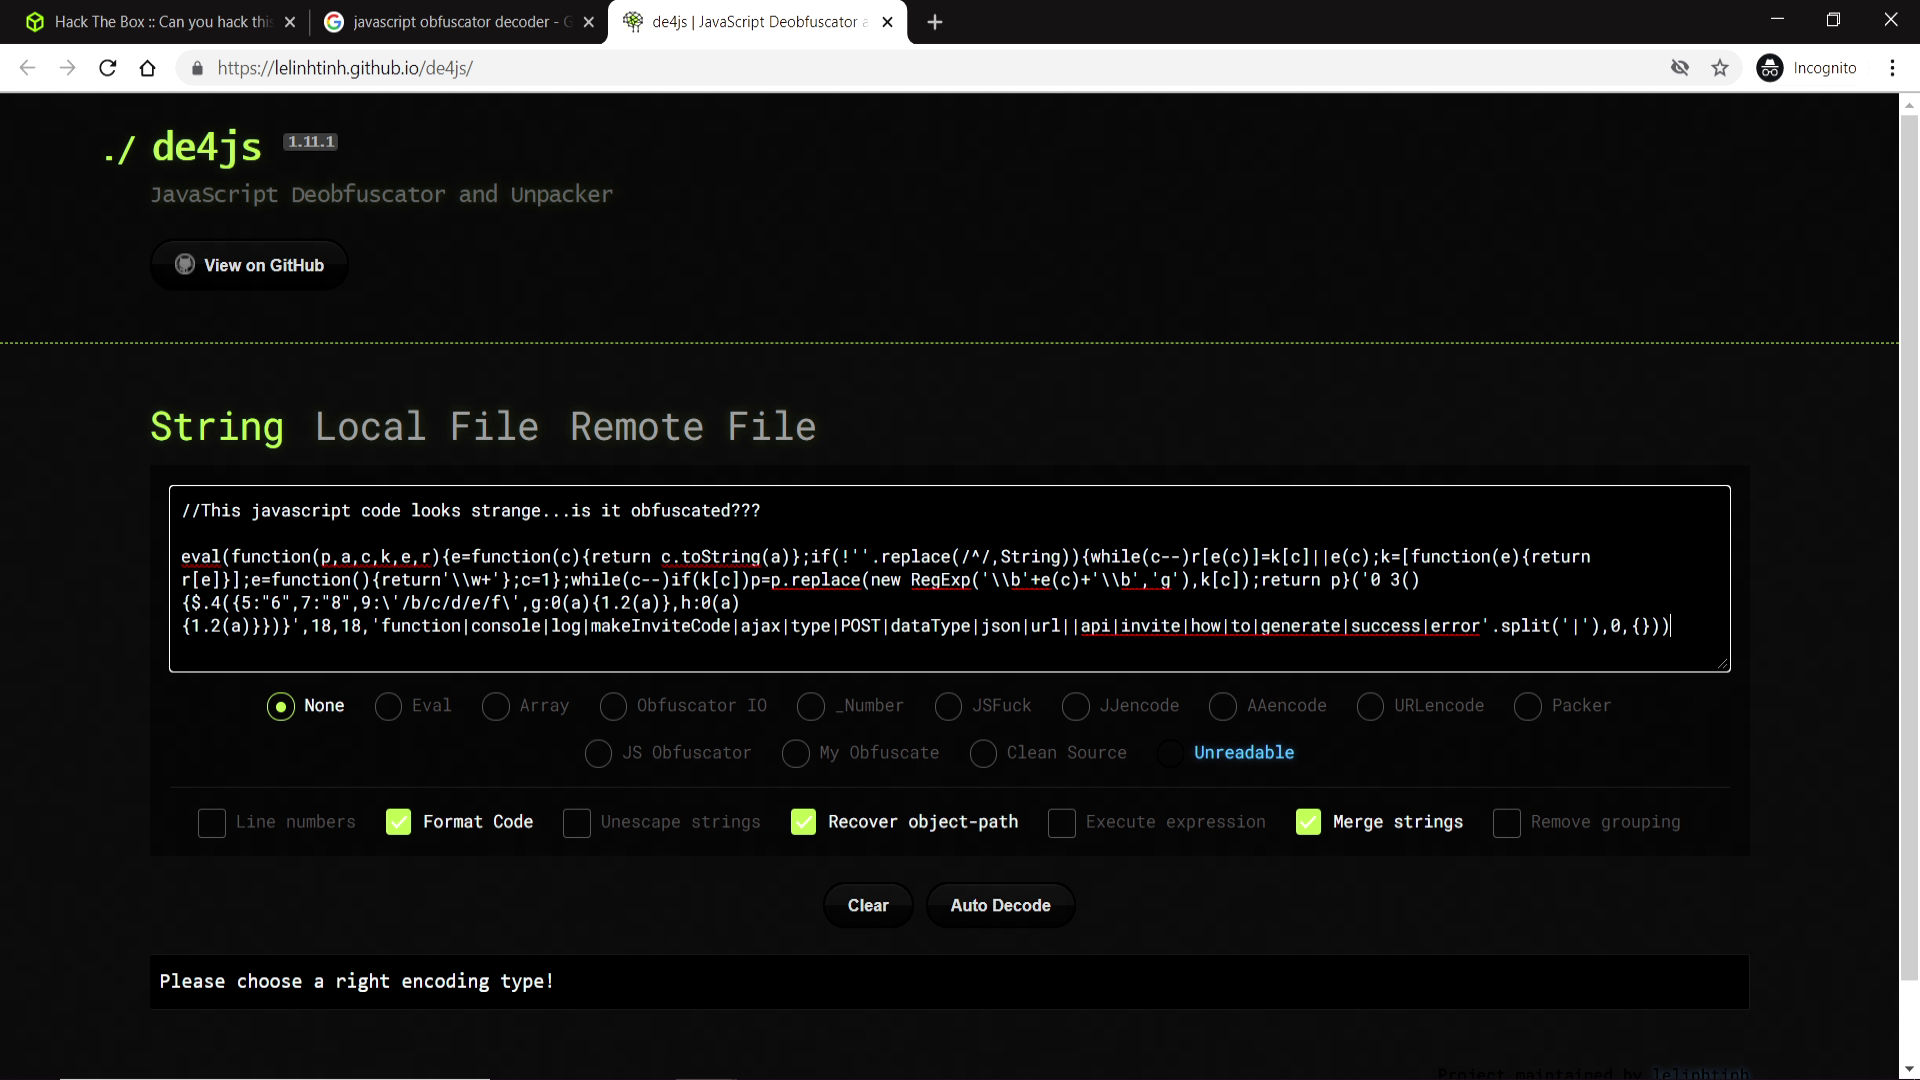1920x1080 pixels.
Task: Close the Hack The Box tab
Action: [x=290, y=22]
